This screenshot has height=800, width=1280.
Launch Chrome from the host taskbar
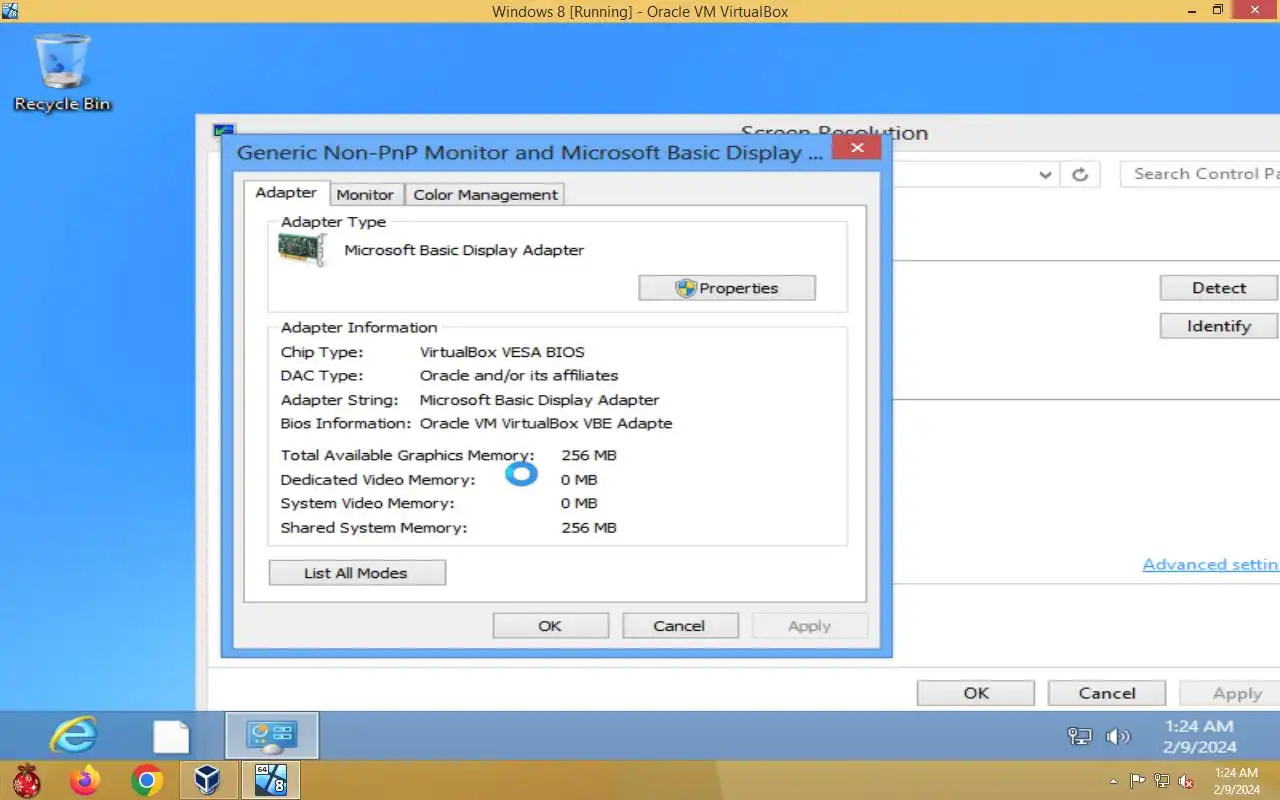[147, 780]
